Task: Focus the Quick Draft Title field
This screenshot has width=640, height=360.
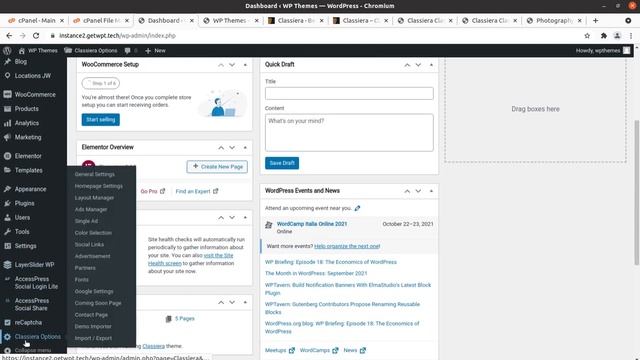Action: click(349, 93)
